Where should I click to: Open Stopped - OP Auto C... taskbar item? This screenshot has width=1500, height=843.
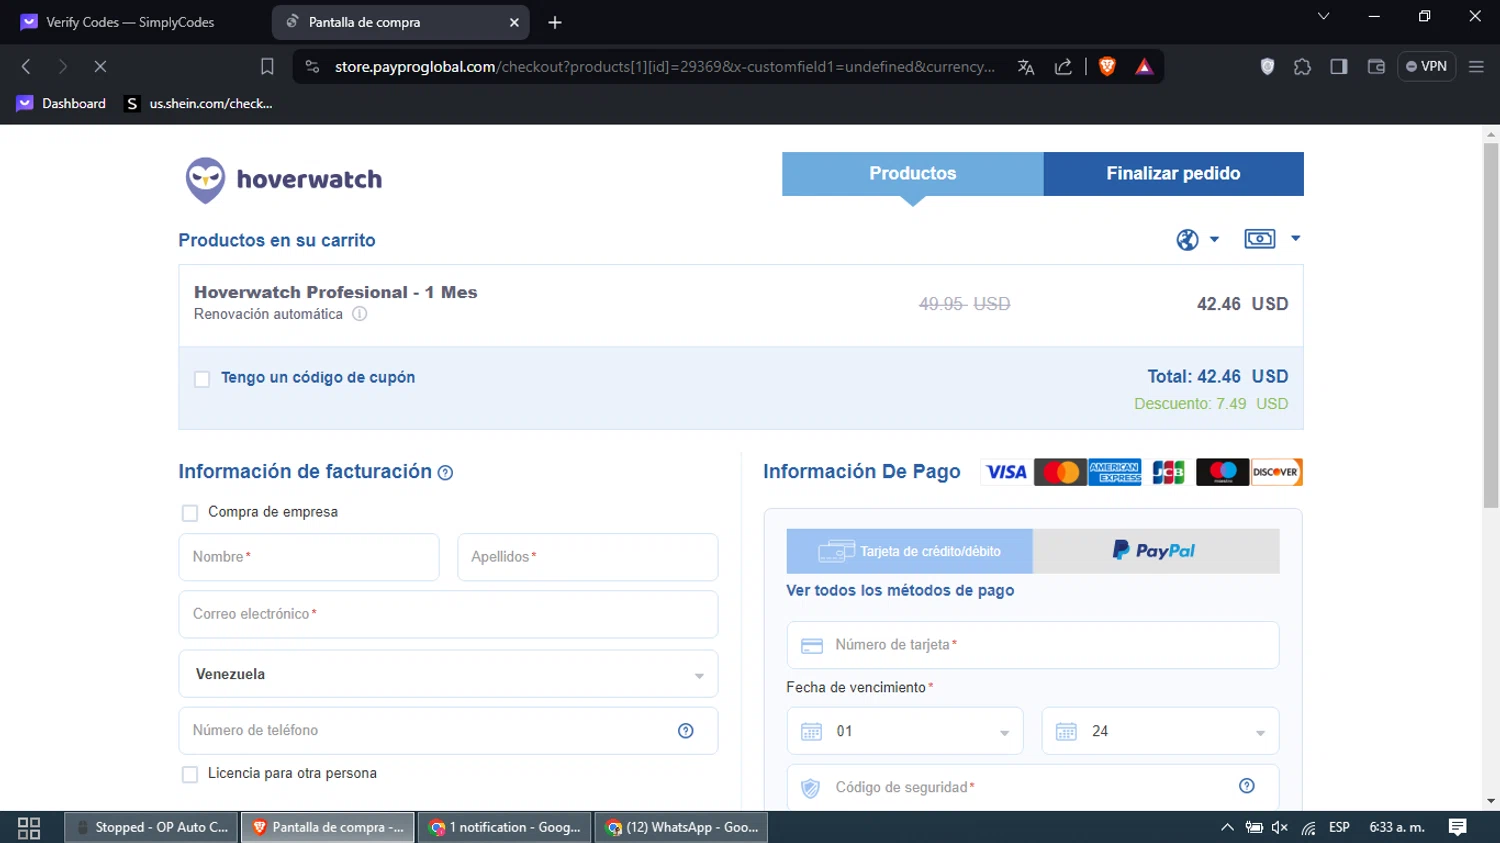pyautogui.click(x=152, y=828)
